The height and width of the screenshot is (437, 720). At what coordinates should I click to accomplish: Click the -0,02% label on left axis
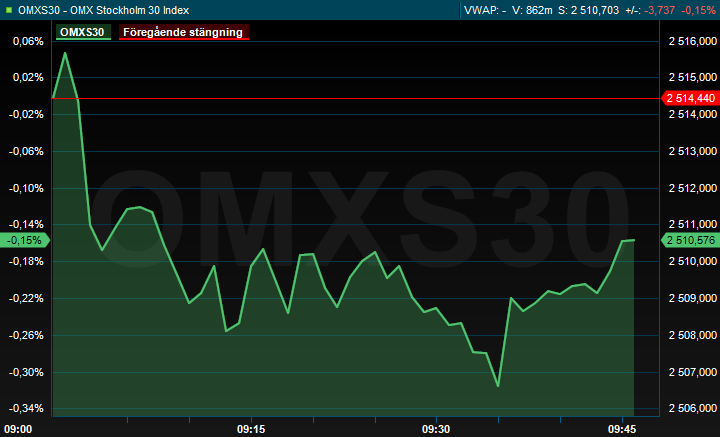pyautogui.click(x=26, y=114)
